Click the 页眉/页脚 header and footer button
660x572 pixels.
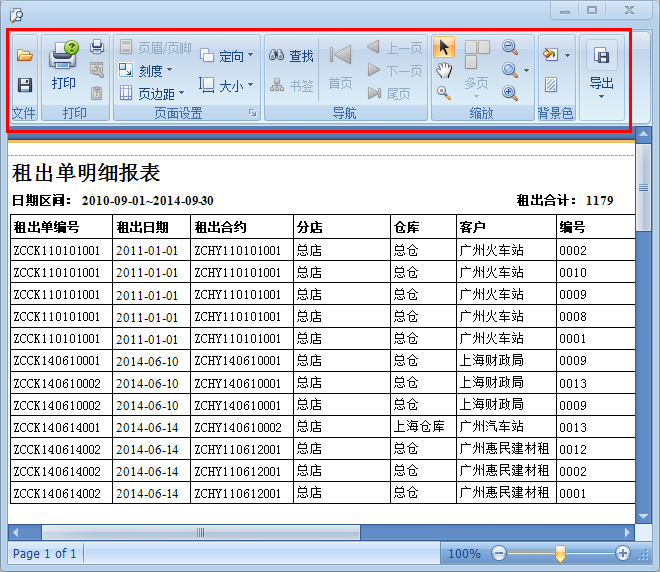156,48
